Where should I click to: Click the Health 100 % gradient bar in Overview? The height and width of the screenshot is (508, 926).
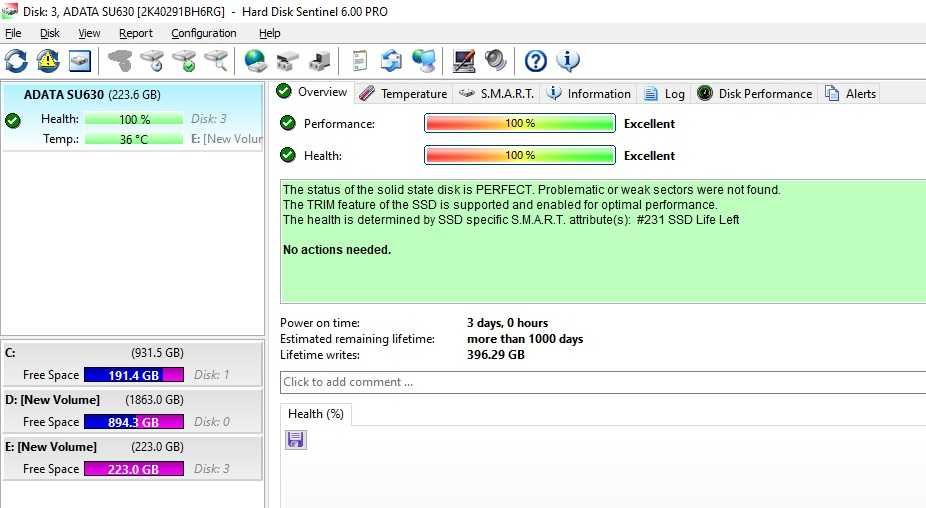[x=520, y=155]
